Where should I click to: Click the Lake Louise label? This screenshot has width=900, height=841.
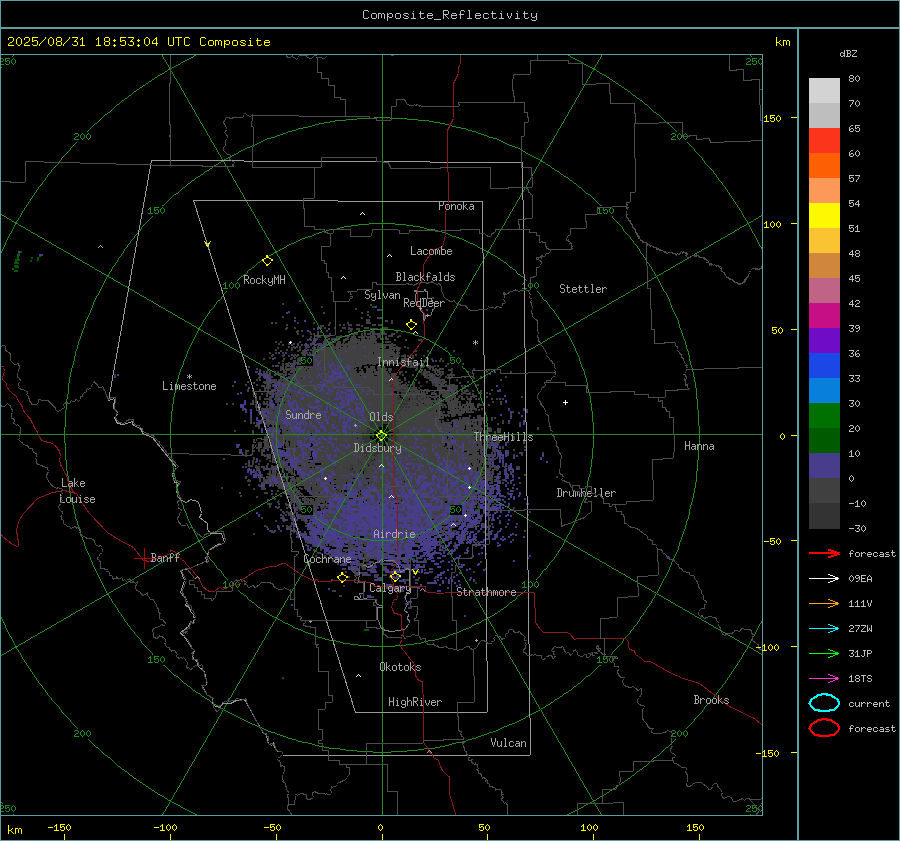click(77, 491)
